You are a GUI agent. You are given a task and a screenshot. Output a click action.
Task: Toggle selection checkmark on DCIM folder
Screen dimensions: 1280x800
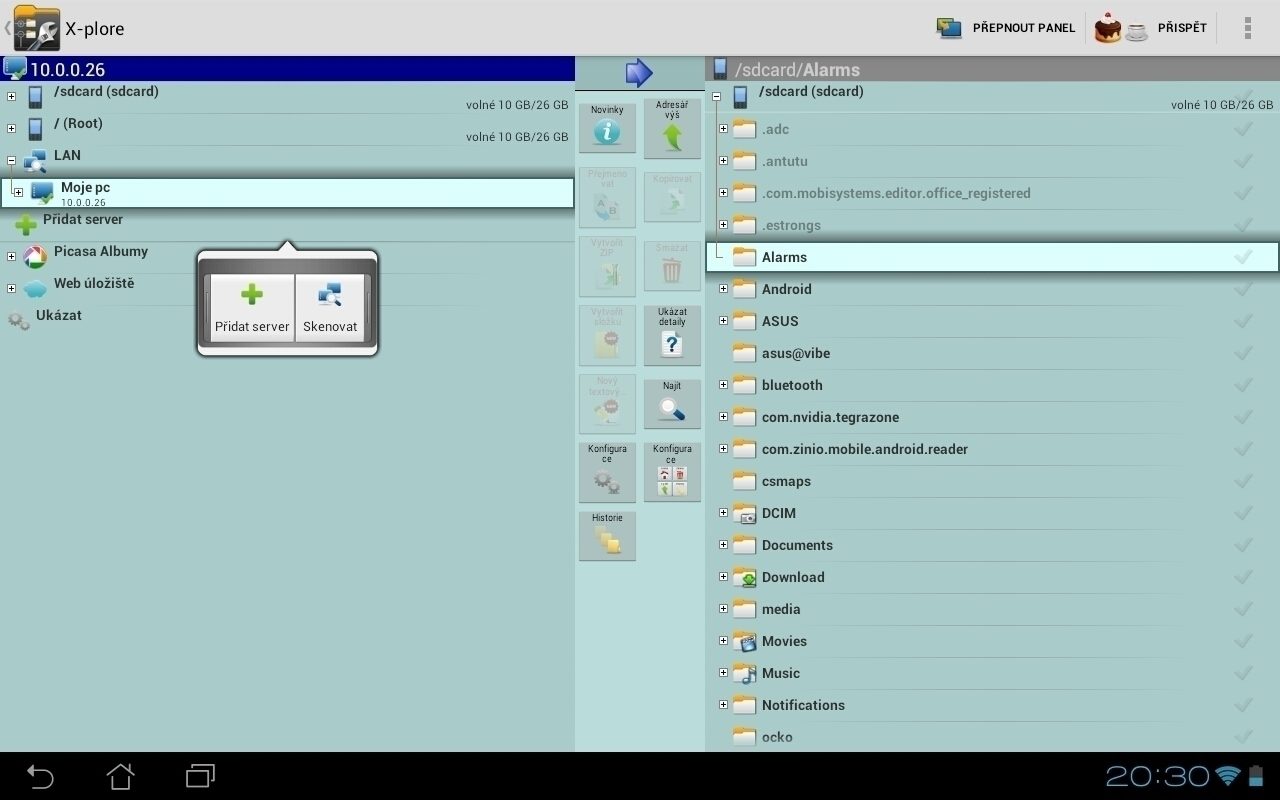click(1243, 513)
